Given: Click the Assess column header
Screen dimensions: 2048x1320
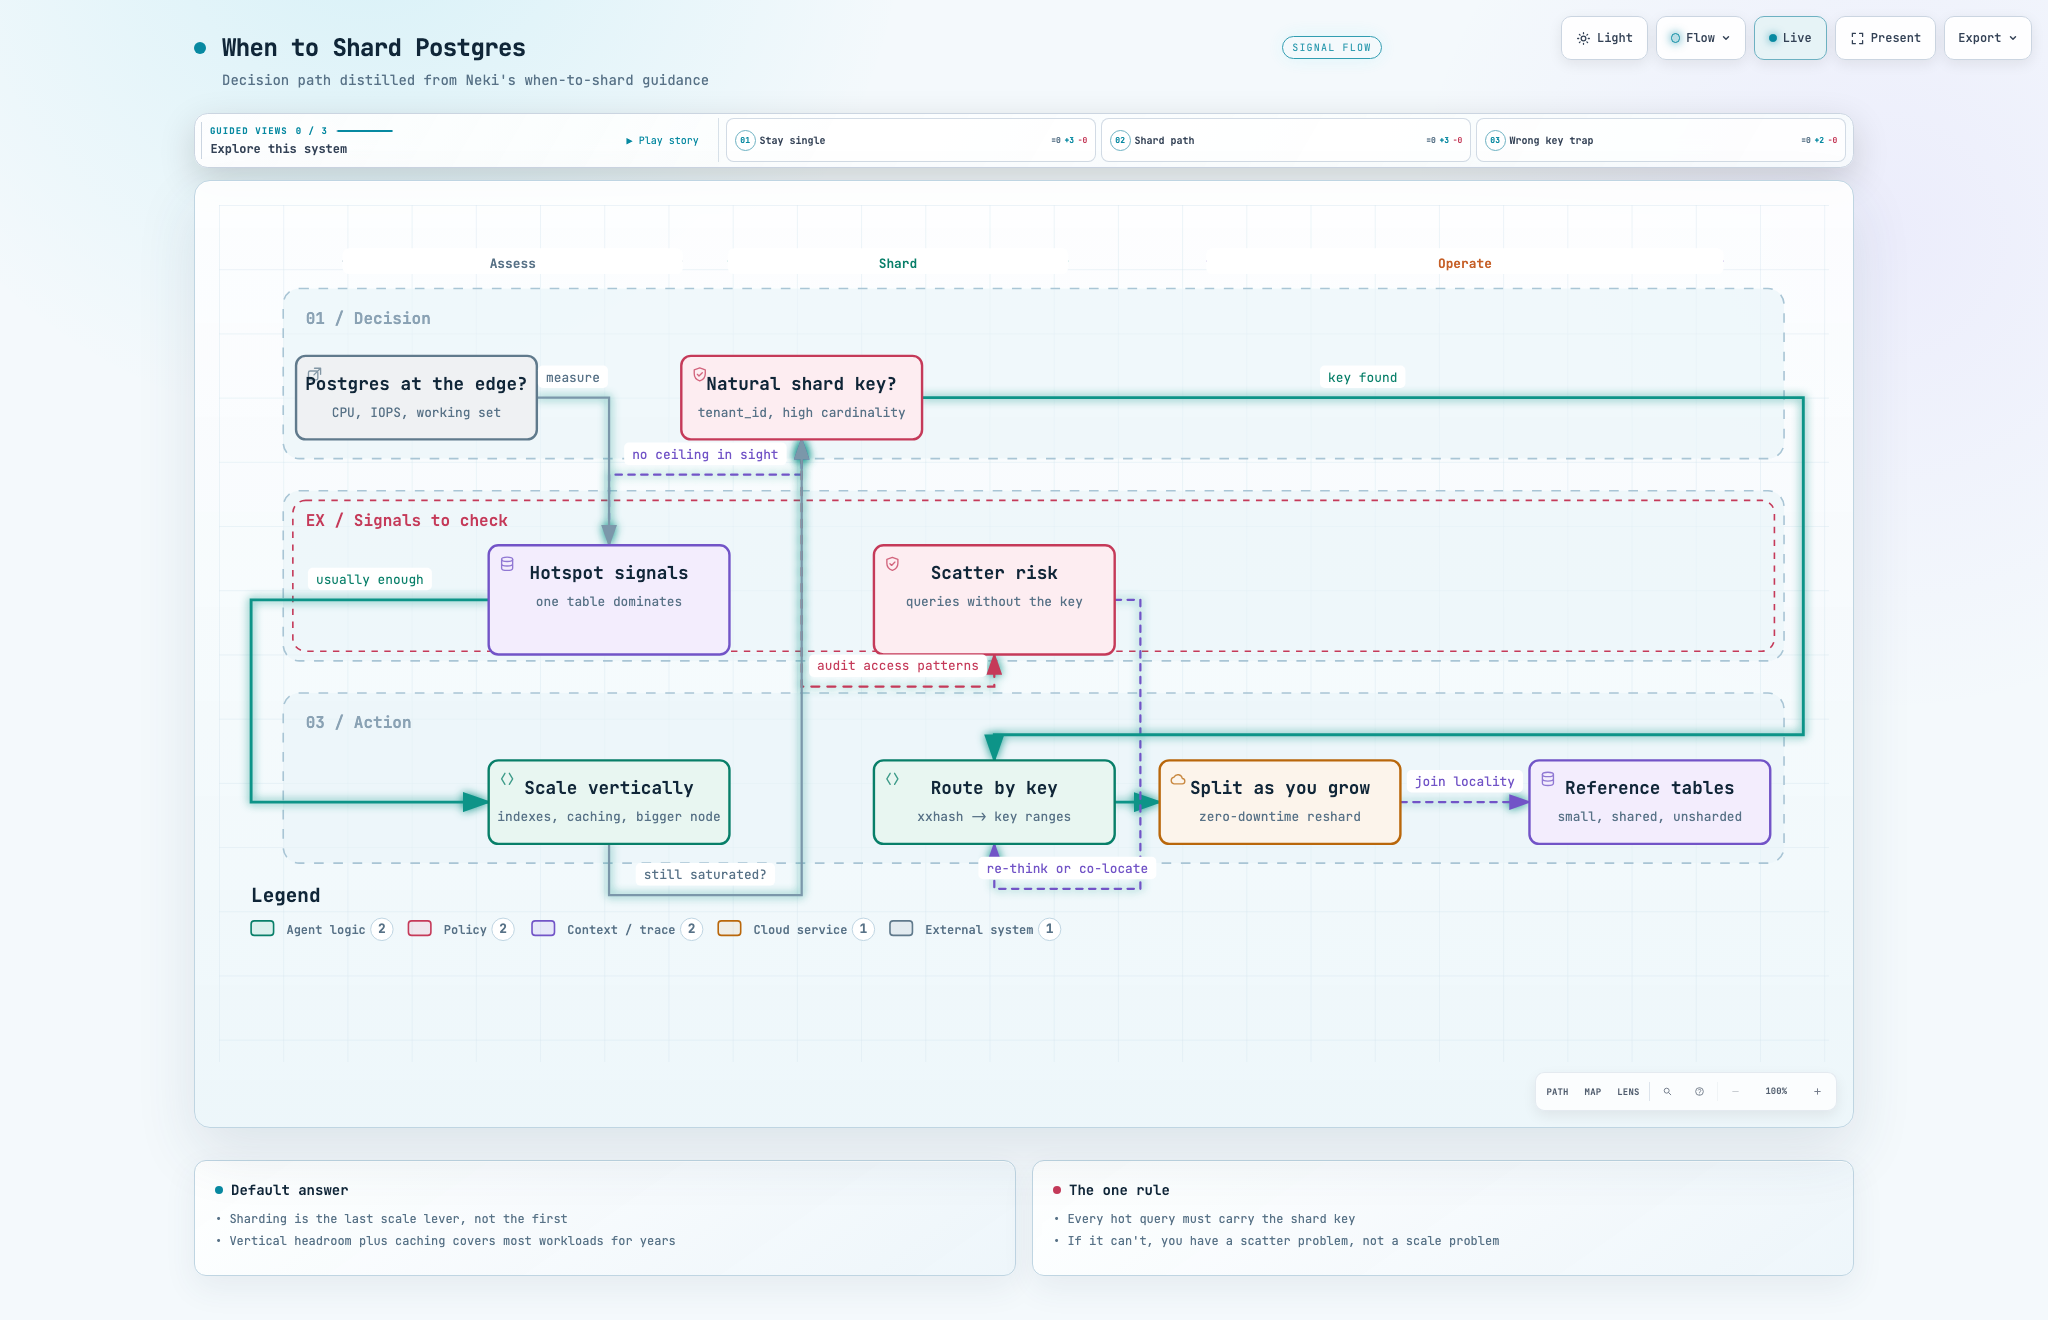Looking at the screenshot, I should click(513, 263).
